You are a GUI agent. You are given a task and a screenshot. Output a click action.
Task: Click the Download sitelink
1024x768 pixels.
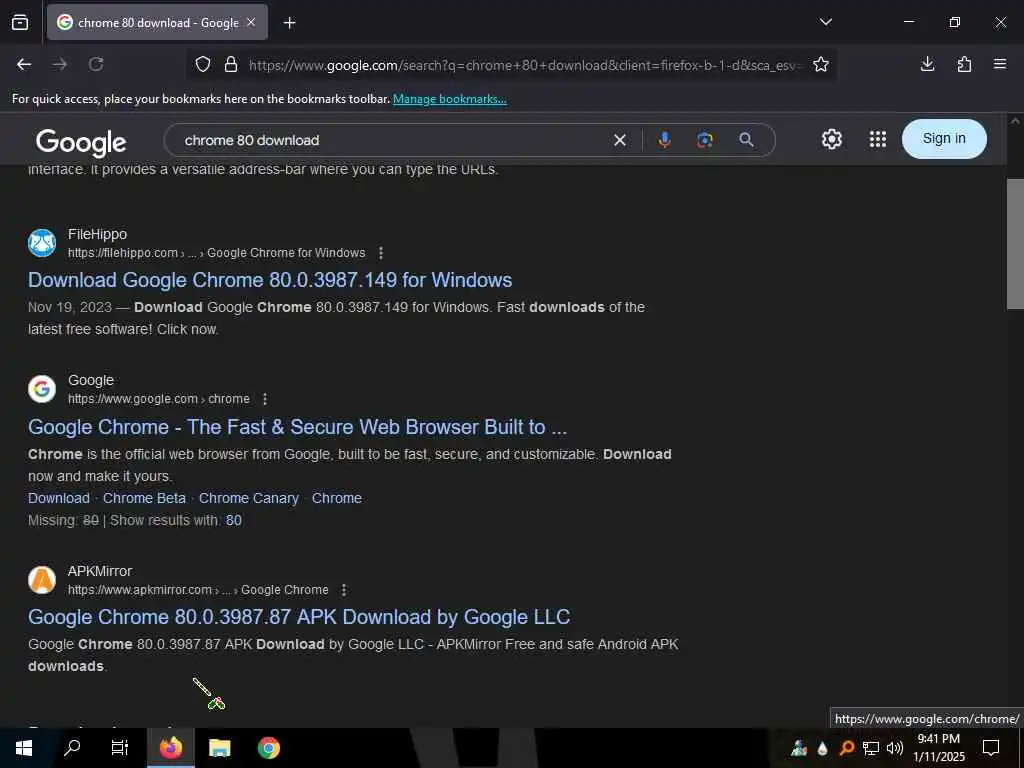tap(59, 498)
